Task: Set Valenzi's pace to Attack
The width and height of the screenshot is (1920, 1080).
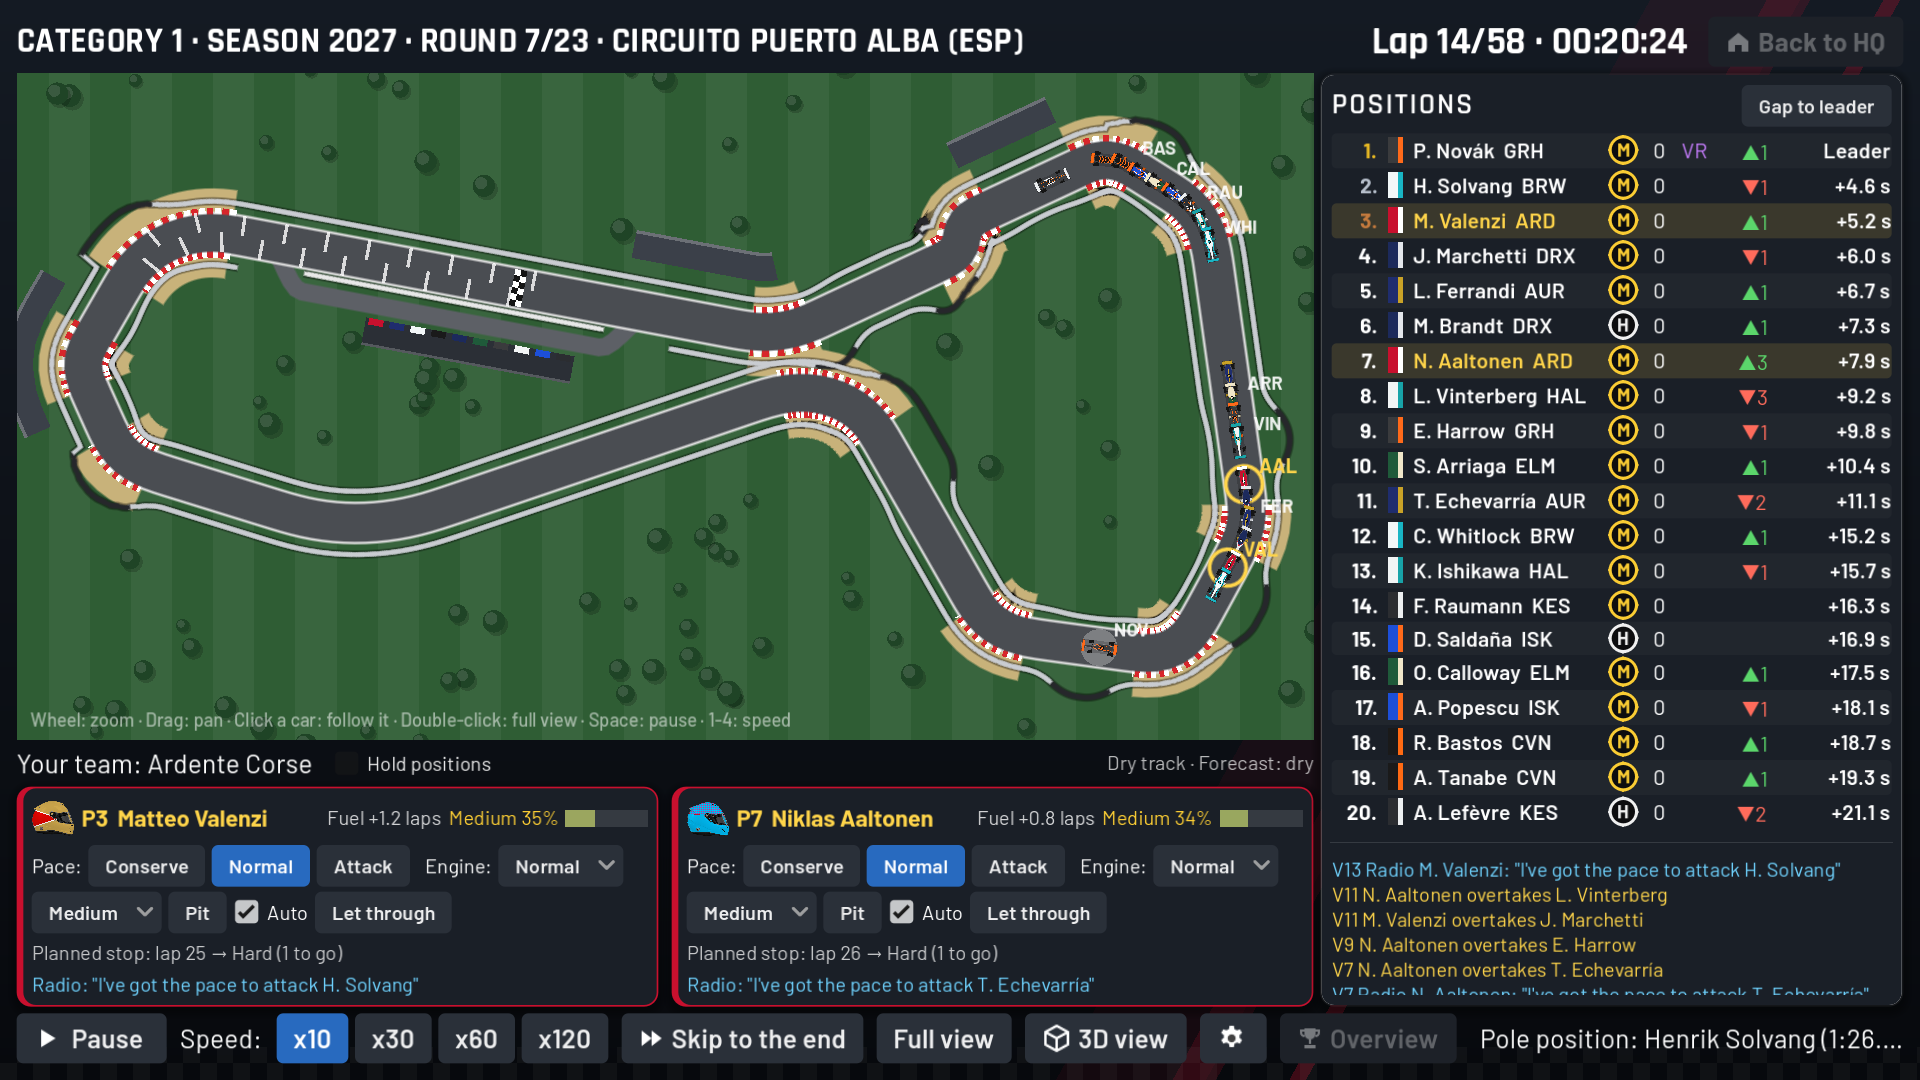Action: tap(363, 866)
